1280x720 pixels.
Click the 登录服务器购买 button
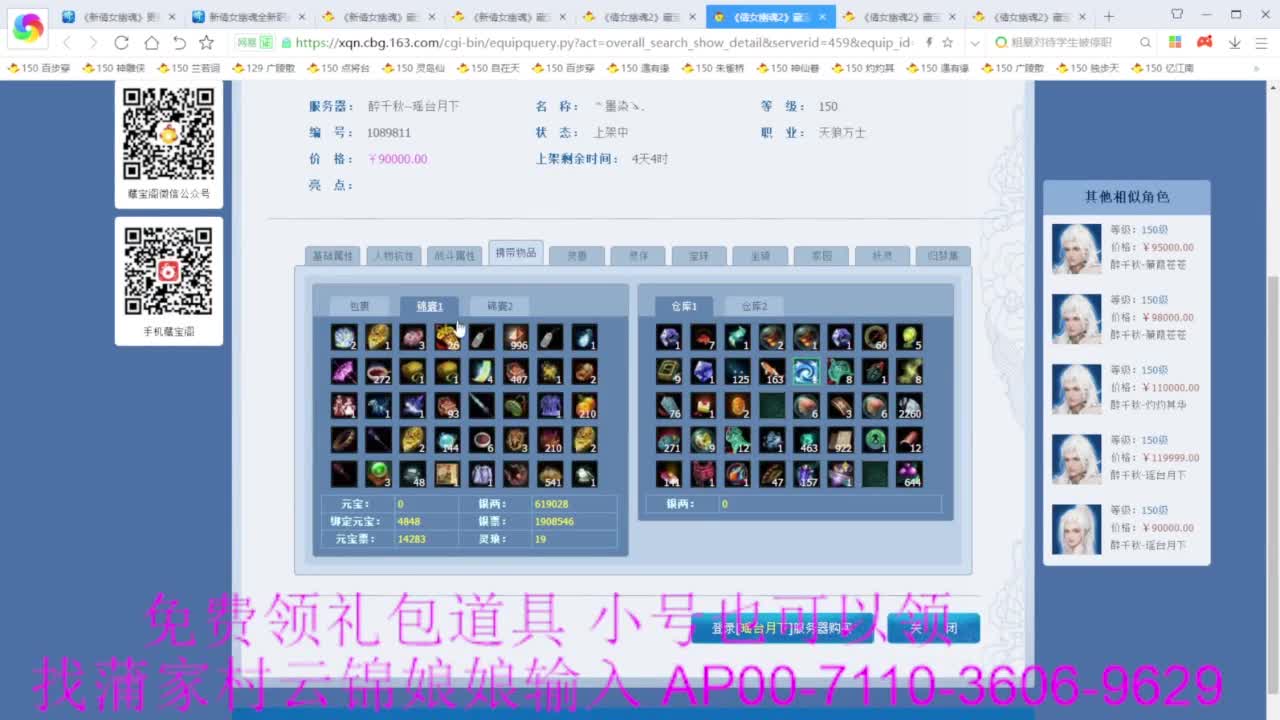(x=781, y=628)
